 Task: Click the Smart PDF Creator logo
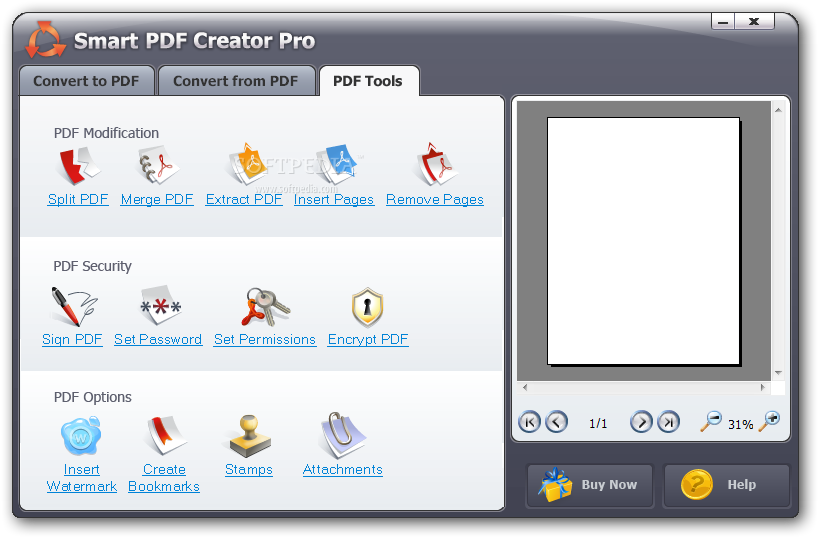45,40
